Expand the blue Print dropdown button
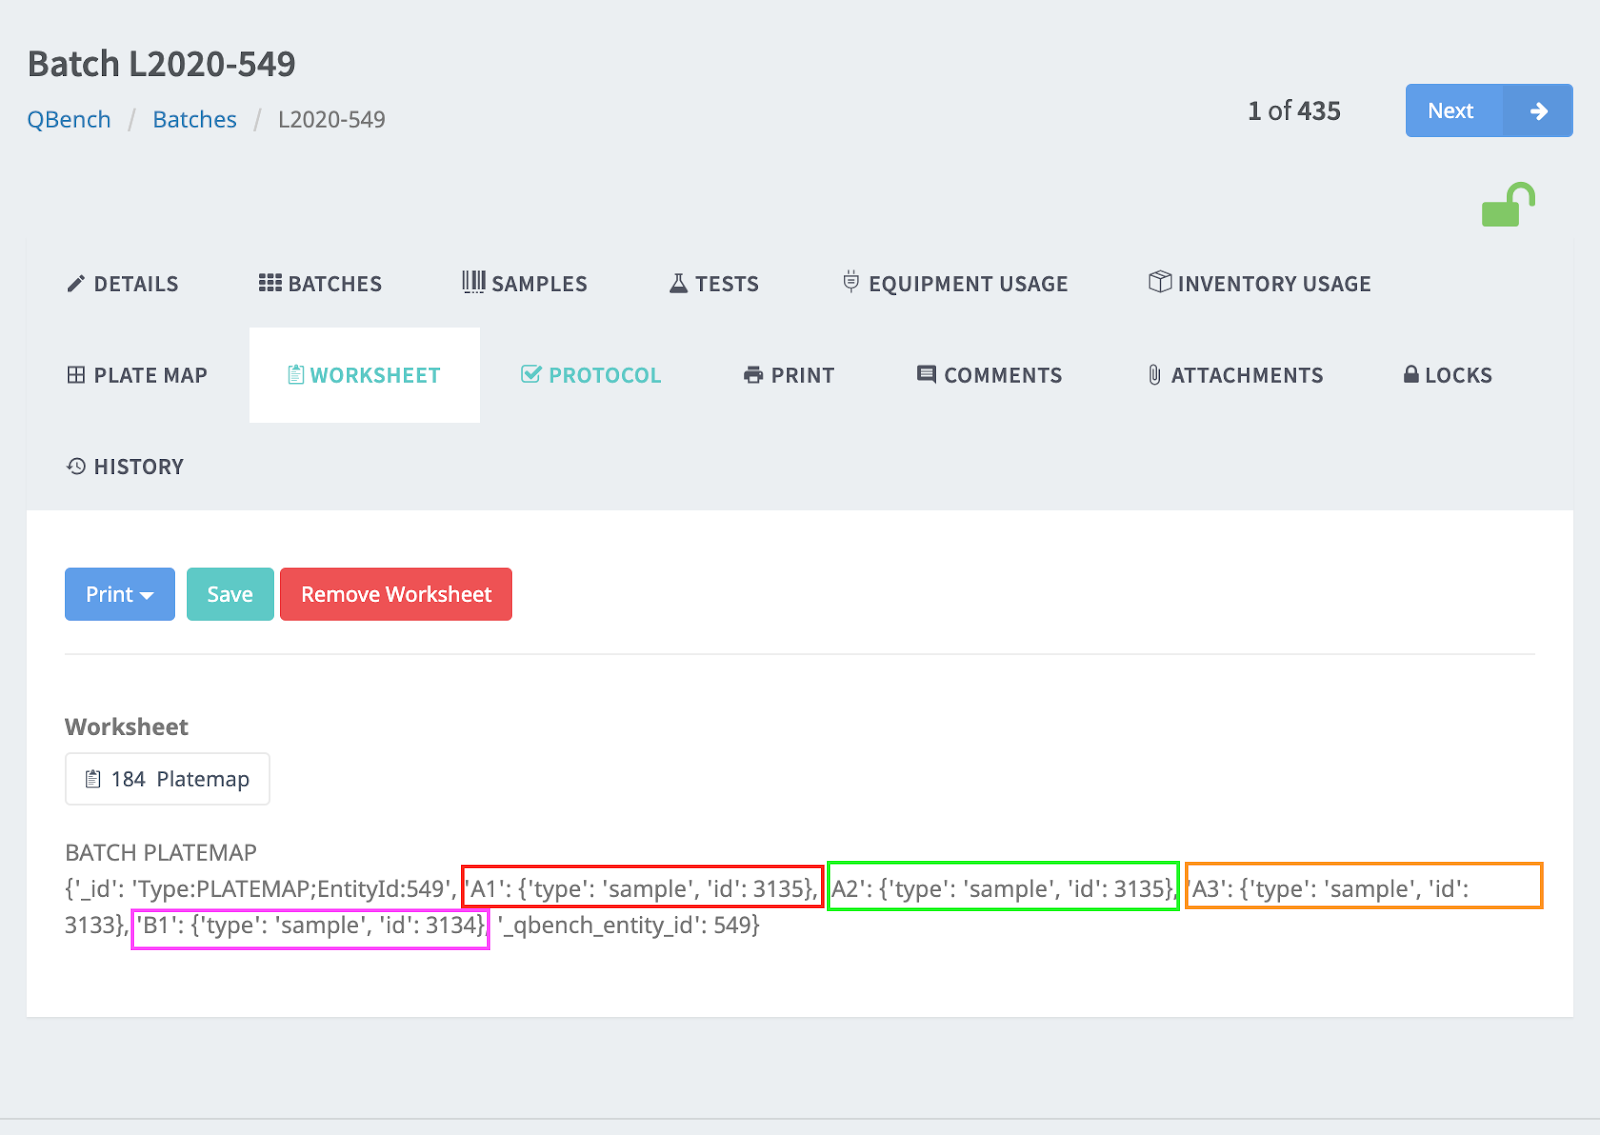Image resolution: width=1600 pixels, height=1135 pixels. [119, 594]
